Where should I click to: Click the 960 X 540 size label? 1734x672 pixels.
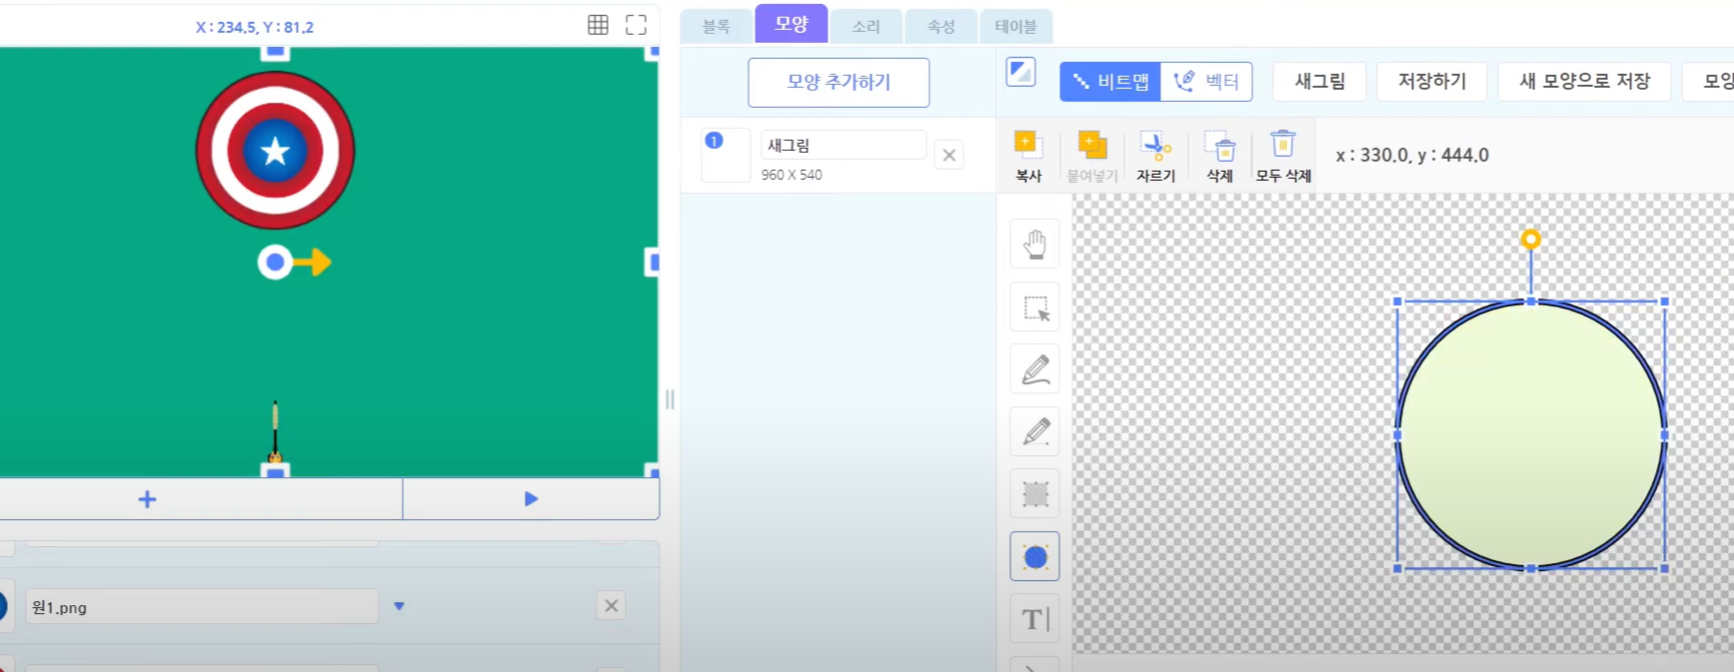(x=791, y=174)
